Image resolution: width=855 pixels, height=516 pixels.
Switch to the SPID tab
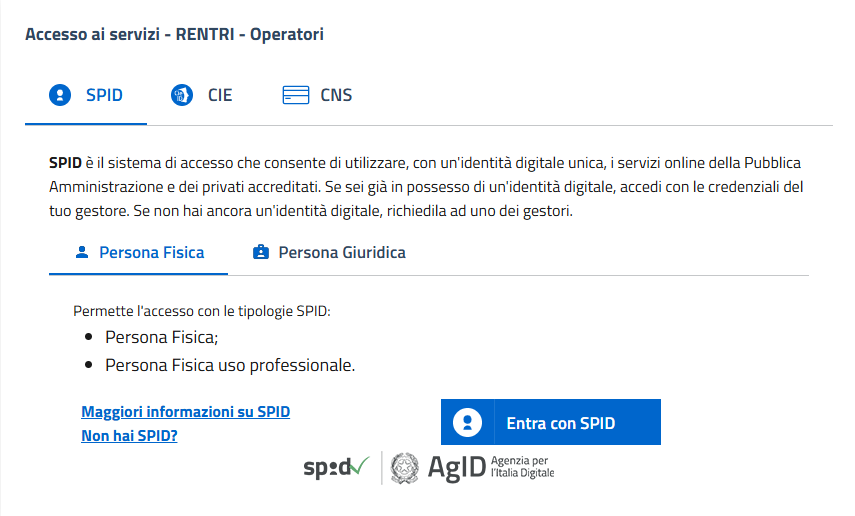click(86, 95)
